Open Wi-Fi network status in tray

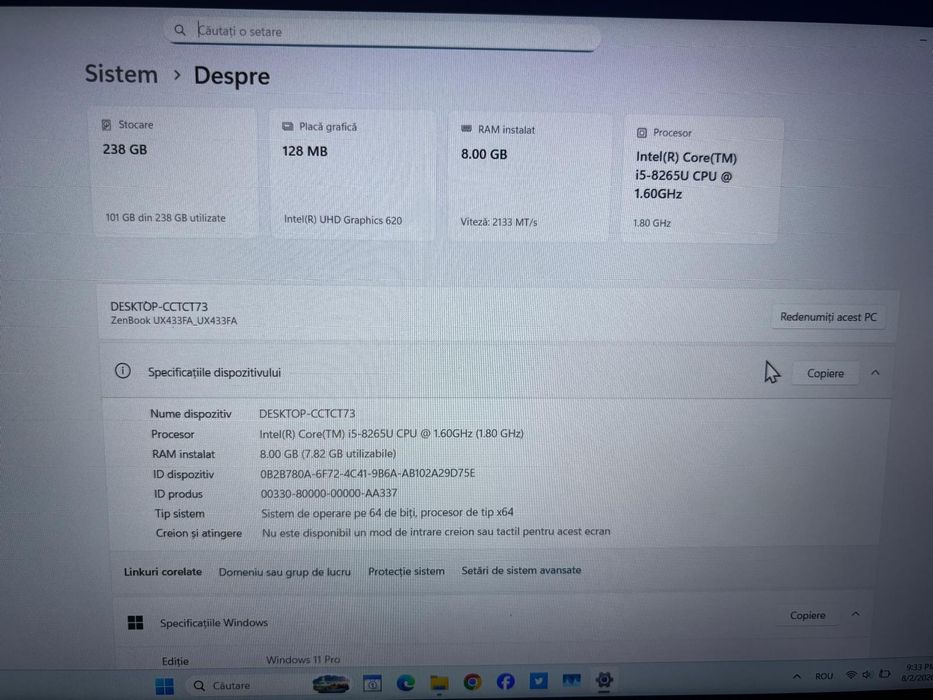point(851,674)
